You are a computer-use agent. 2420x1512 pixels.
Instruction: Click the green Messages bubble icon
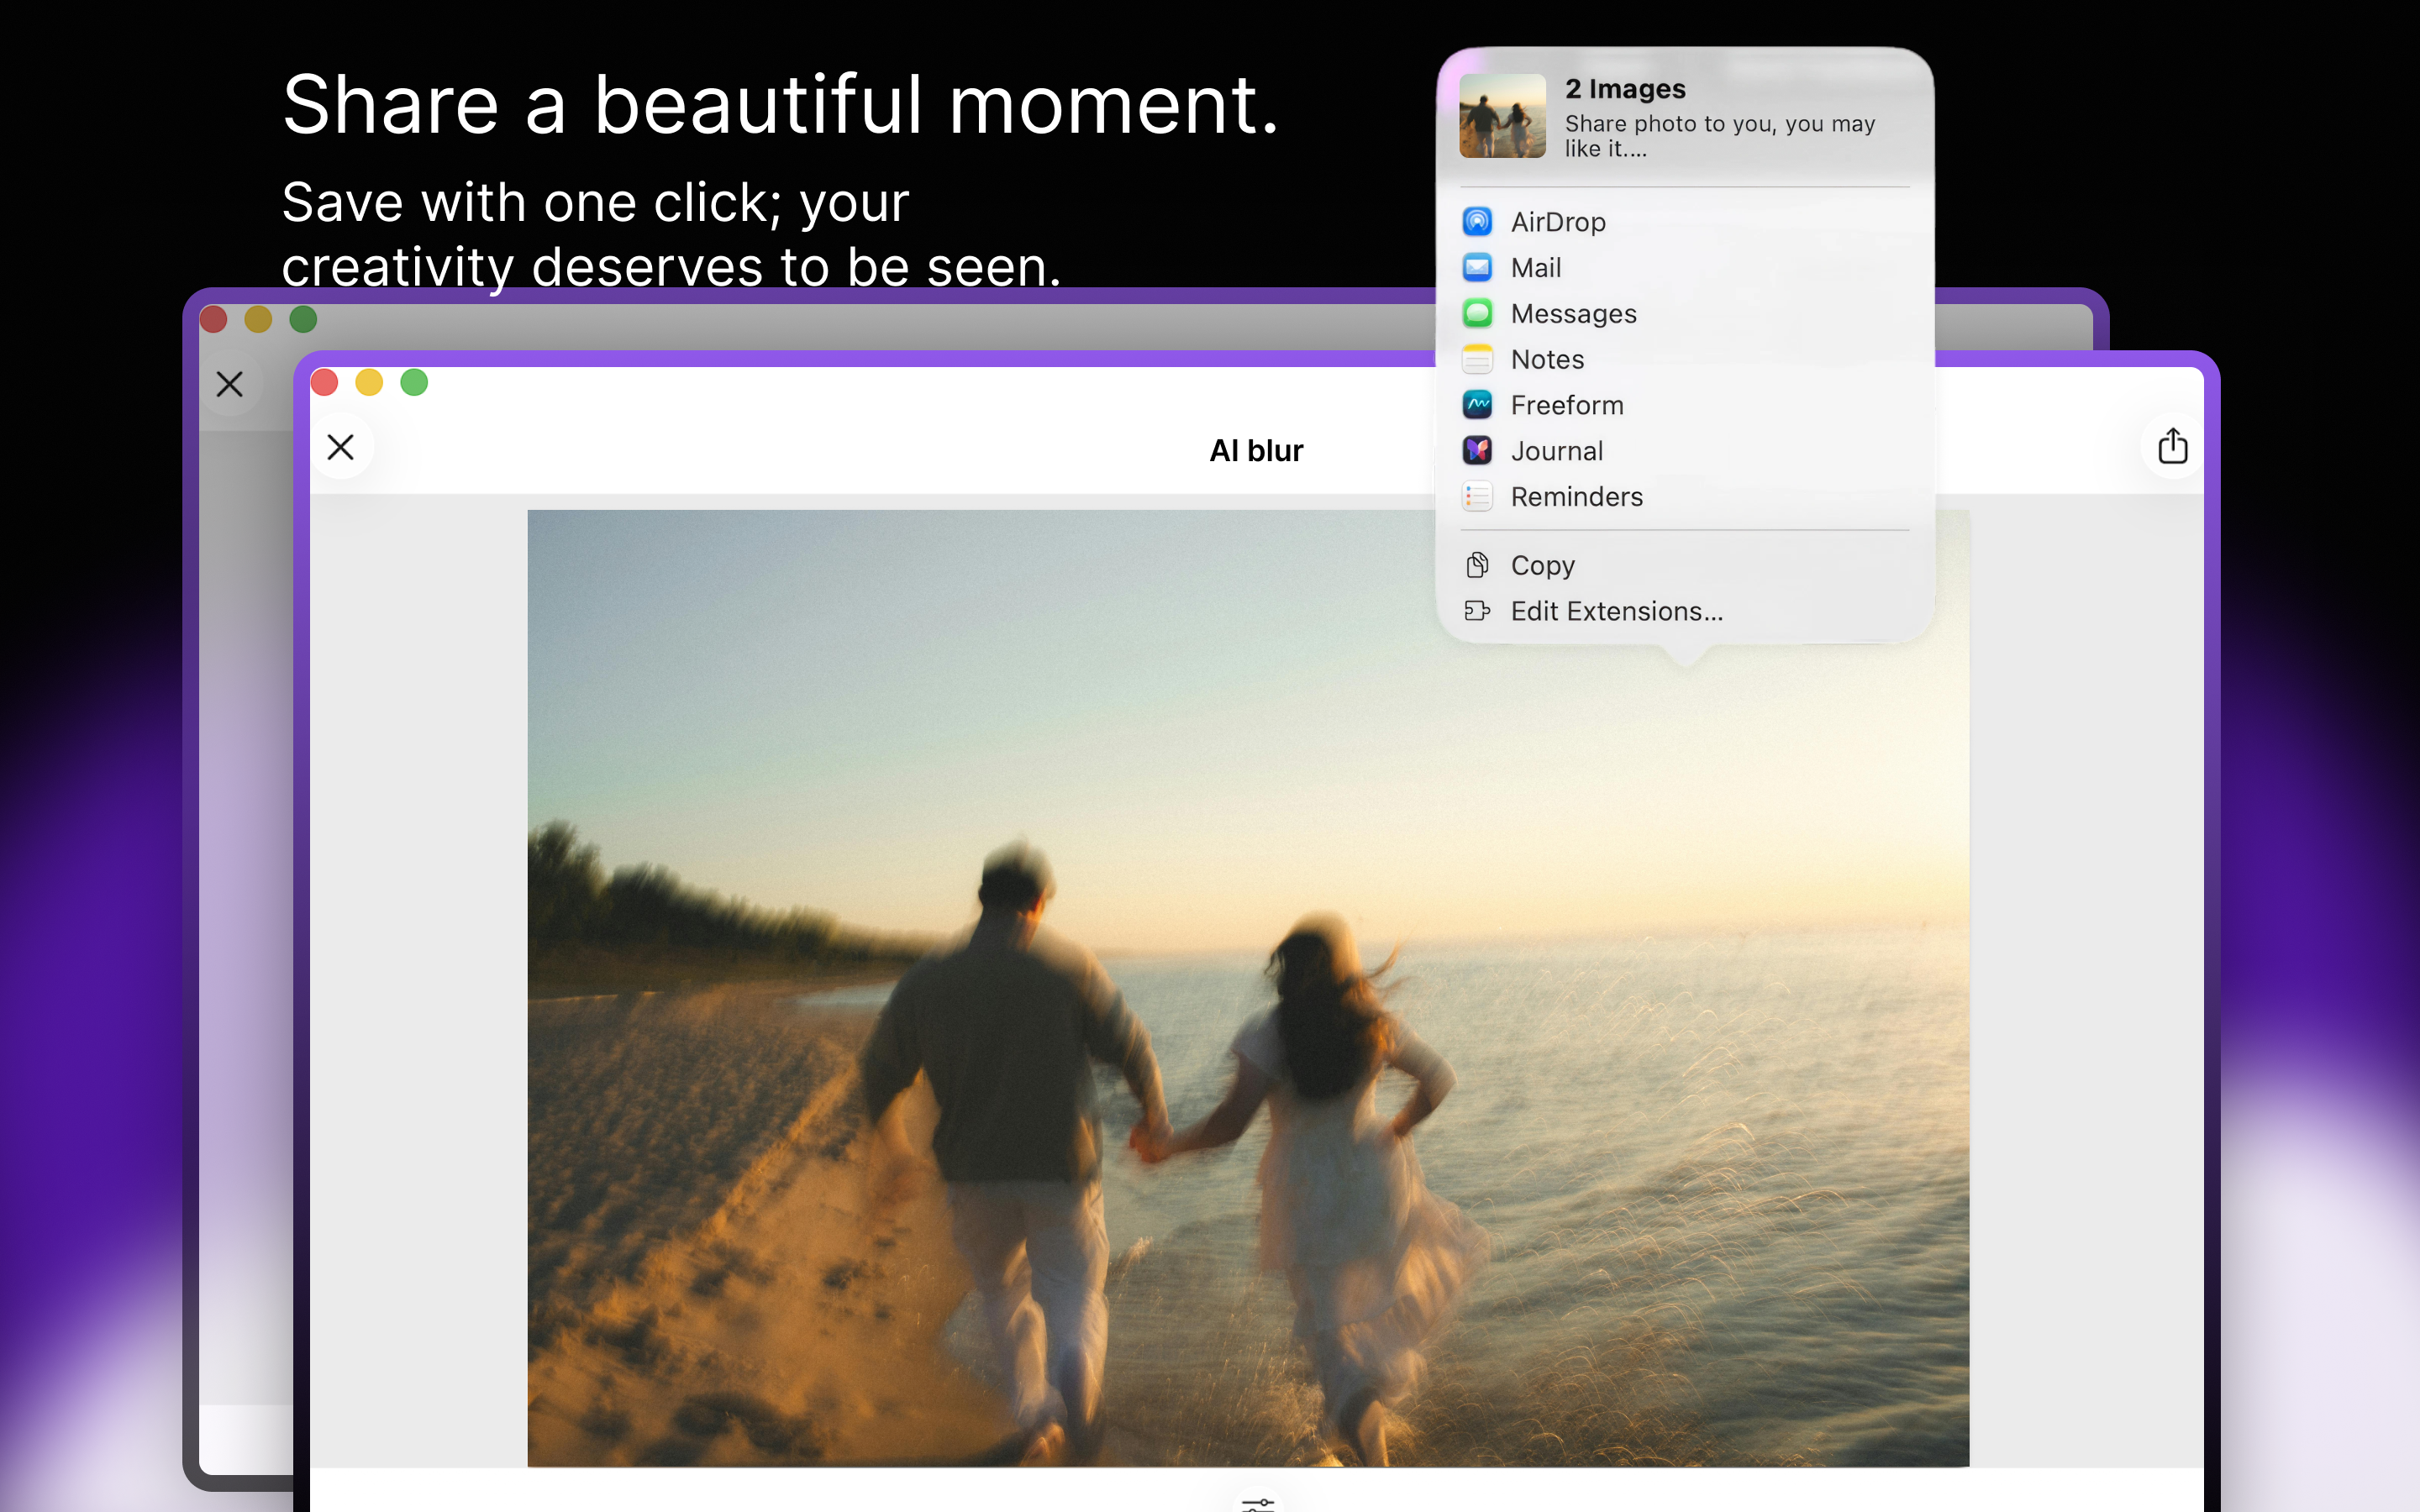click(1477, 313)
